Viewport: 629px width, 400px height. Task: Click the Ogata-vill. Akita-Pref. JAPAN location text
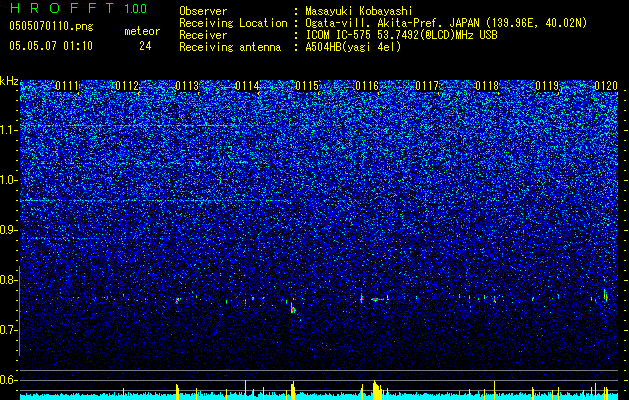click(x=446, y=23)
